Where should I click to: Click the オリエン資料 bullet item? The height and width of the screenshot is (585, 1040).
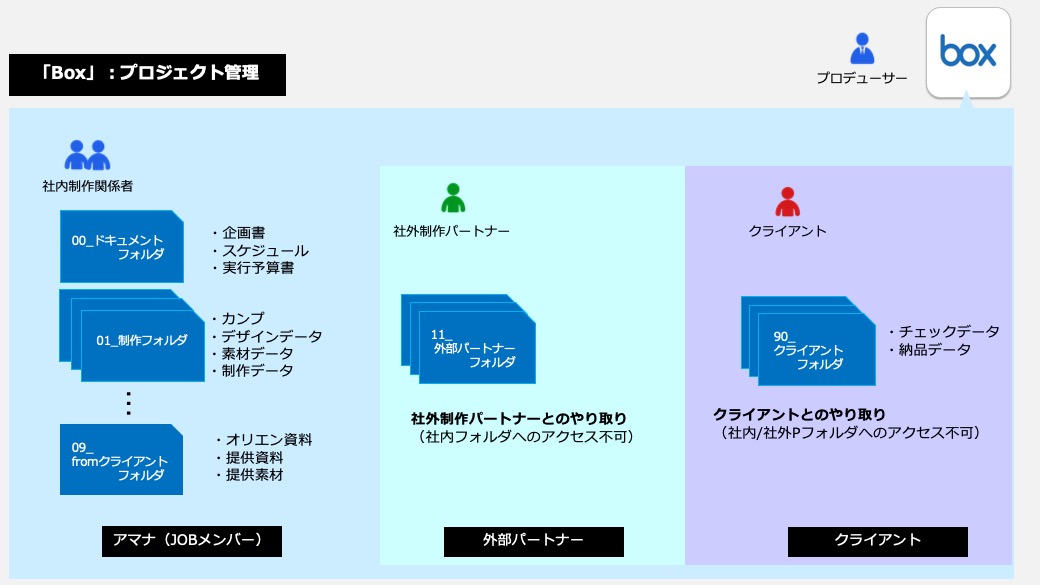point(264,440)
